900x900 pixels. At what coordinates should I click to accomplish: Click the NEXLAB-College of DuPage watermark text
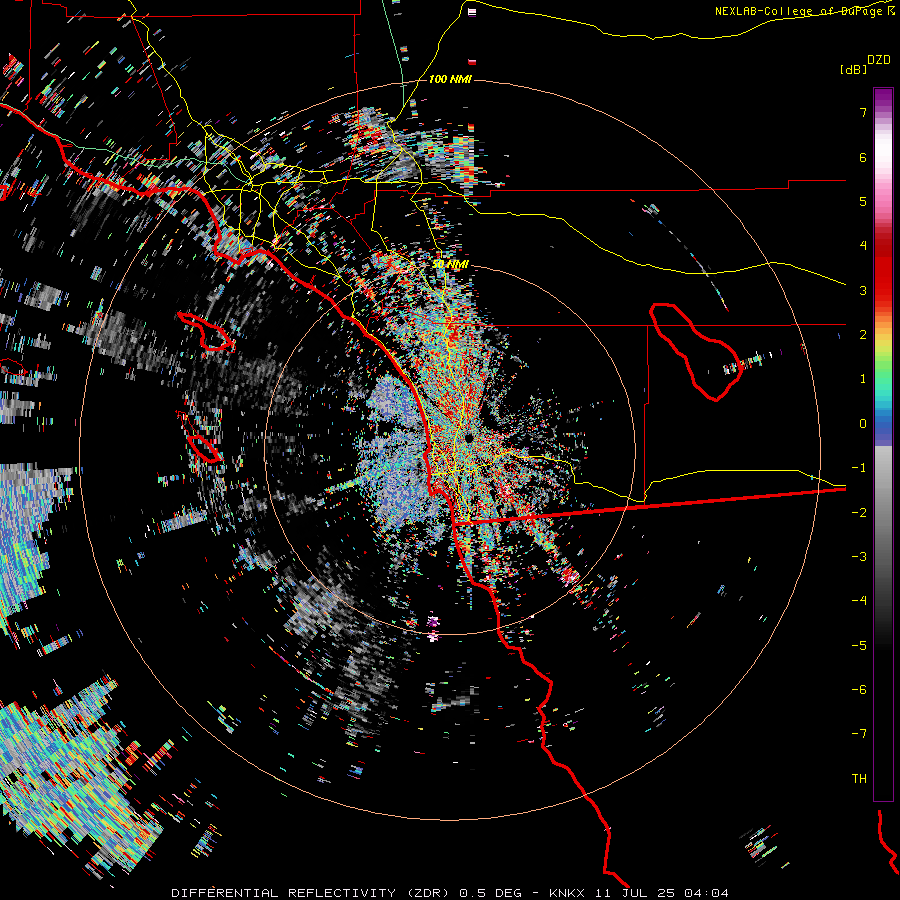point(806,11)
